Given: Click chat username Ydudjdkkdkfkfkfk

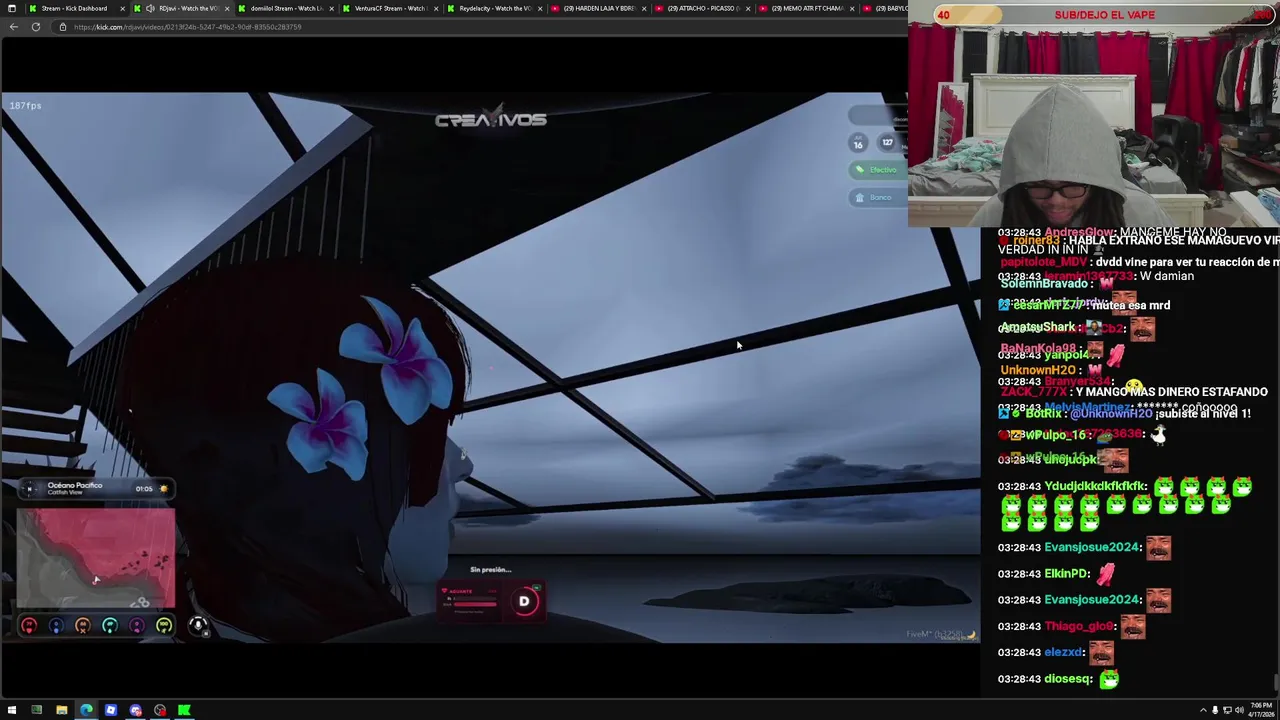Looking at the screenshot, I should [1094, 486].
